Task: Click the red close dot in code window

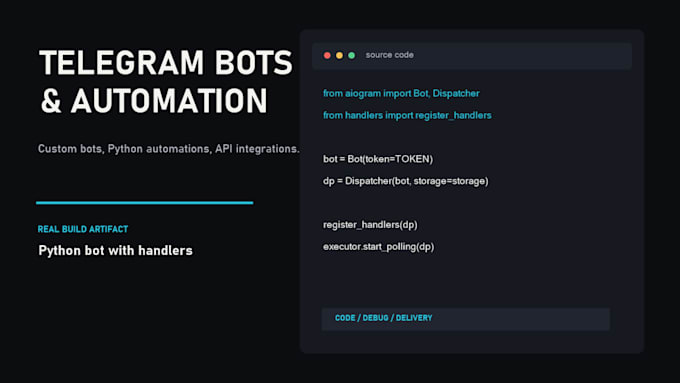Action: coord(327,55)
